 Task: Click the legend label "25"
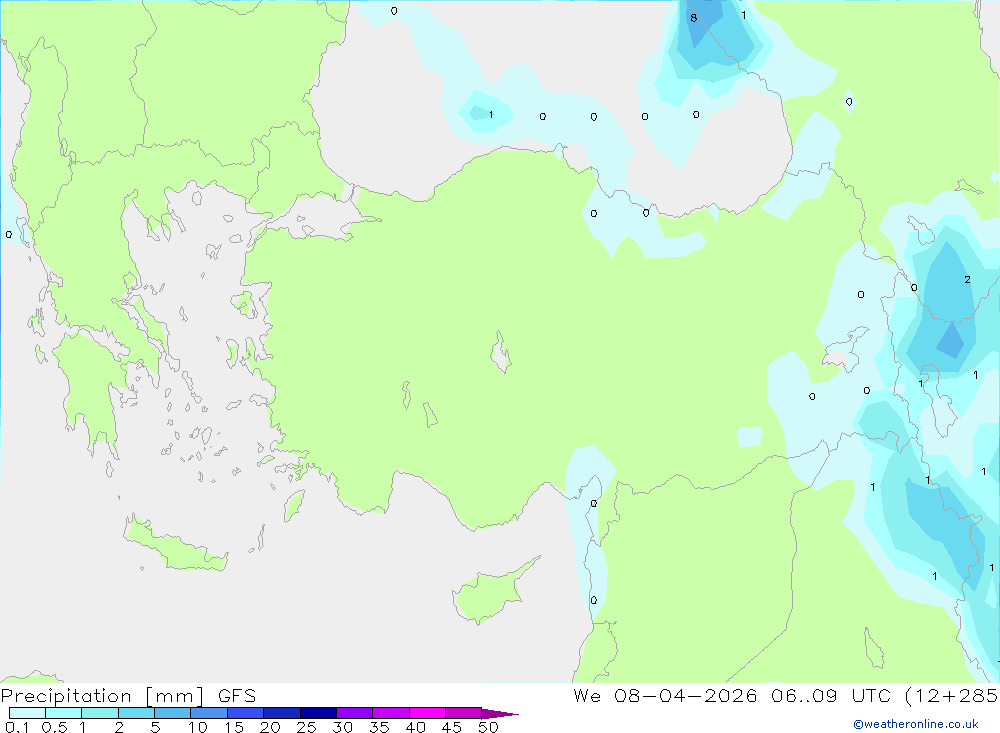point(307,727)
